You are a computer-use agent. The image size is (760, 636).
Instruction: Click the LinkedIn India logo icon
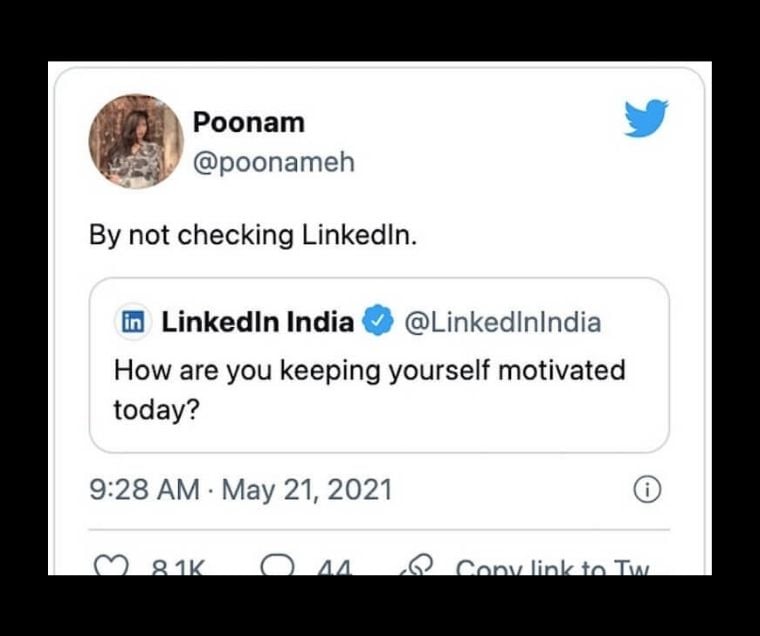pyautogui.click(x=133, y=322)
